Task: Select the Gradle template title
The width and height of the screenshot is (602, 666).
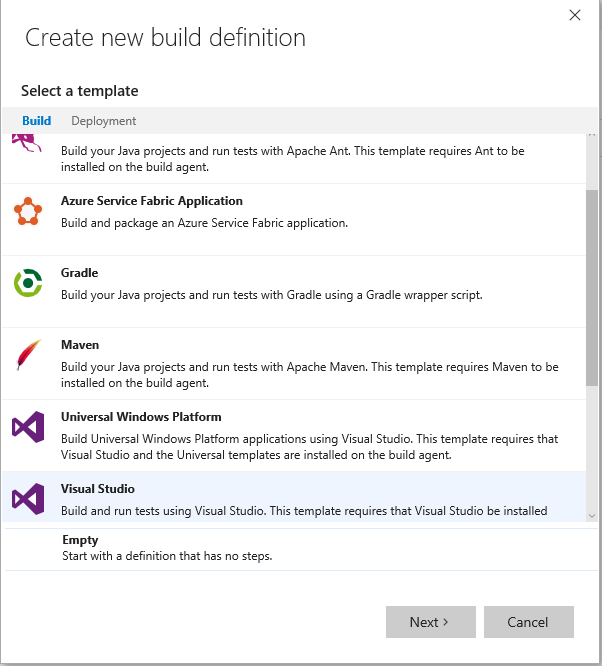Action: coord(79,273)
